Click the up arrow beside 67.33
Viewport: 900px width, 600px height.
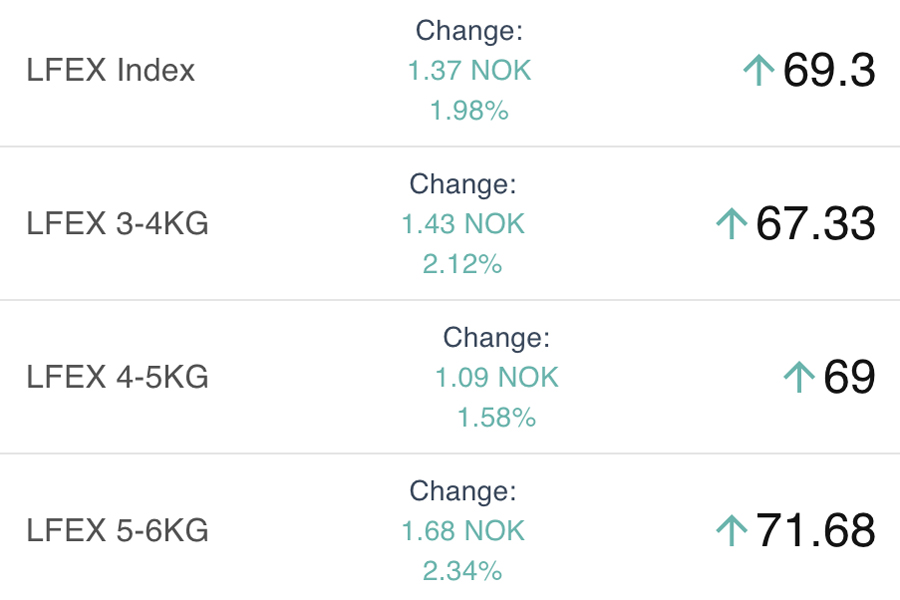[732, 224]
